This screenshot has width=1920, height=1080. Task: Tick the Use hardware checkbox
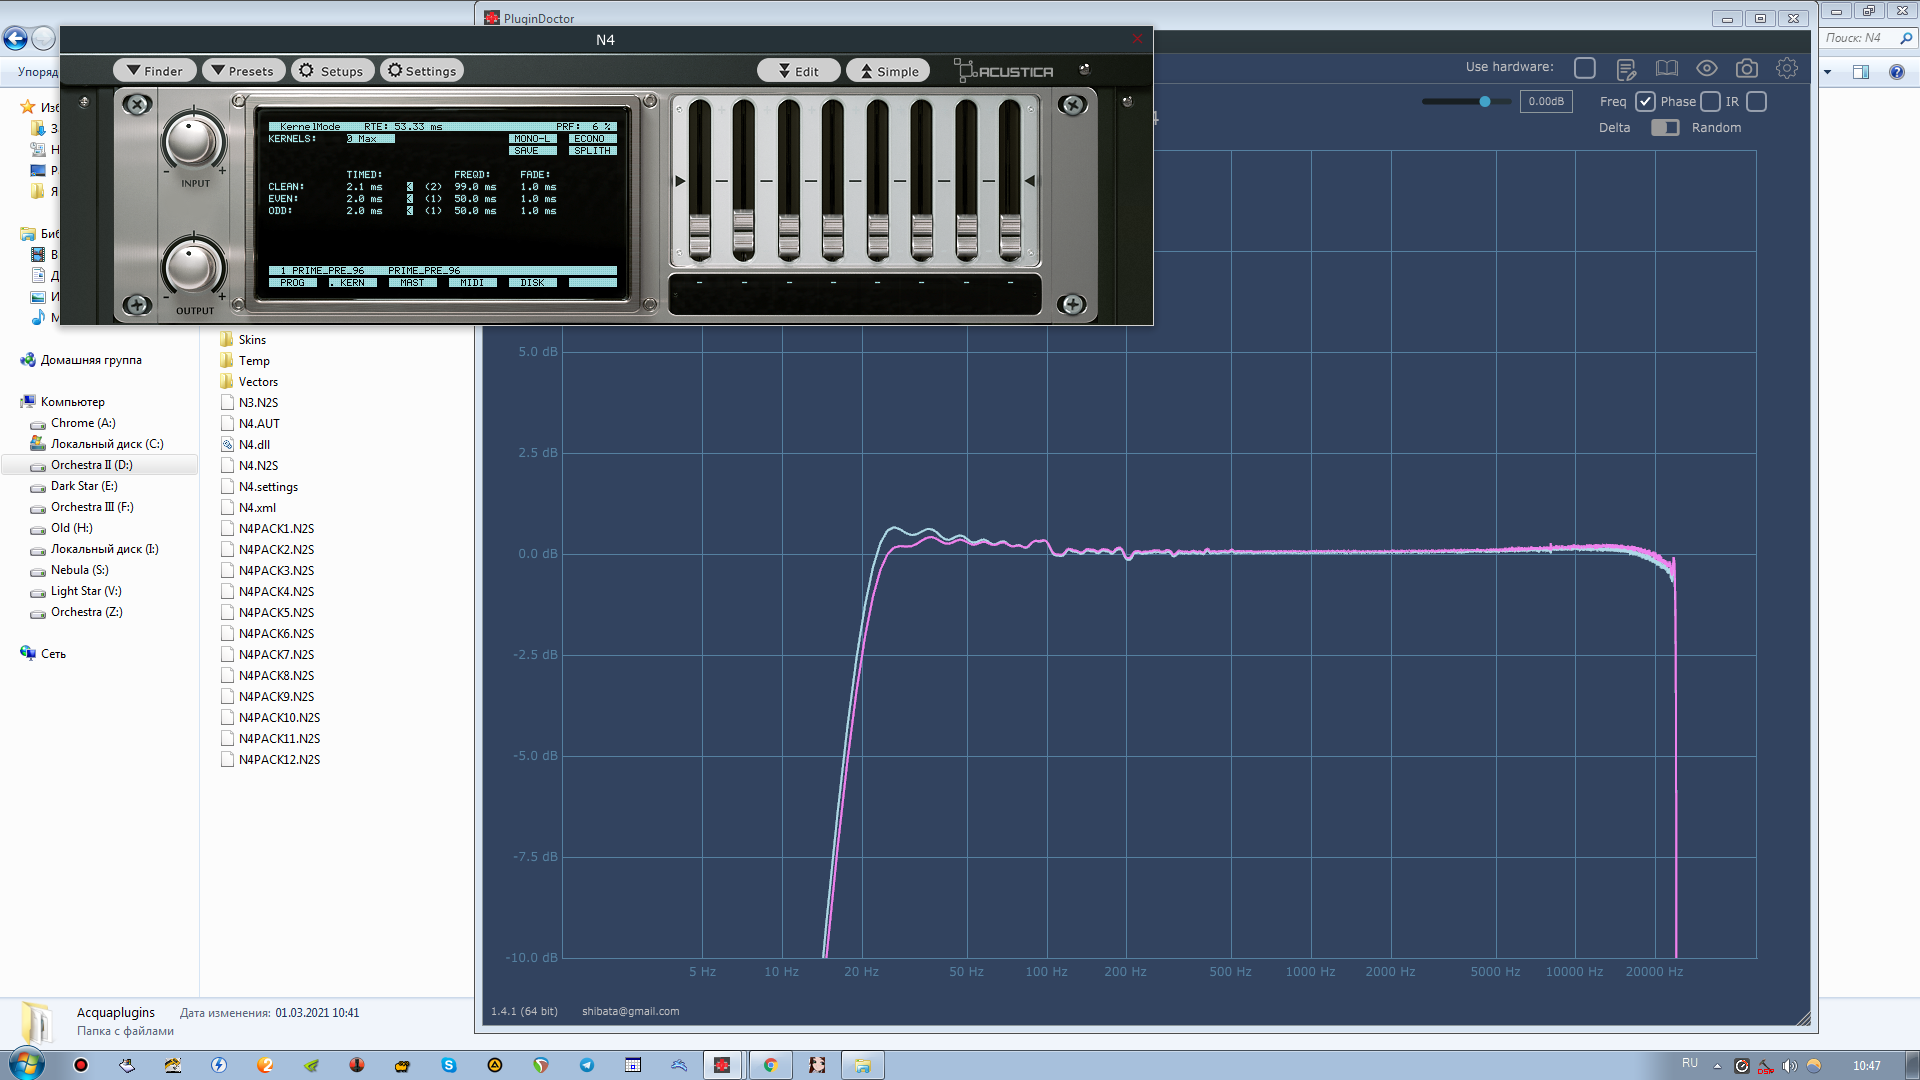(x=1584, y=67)
